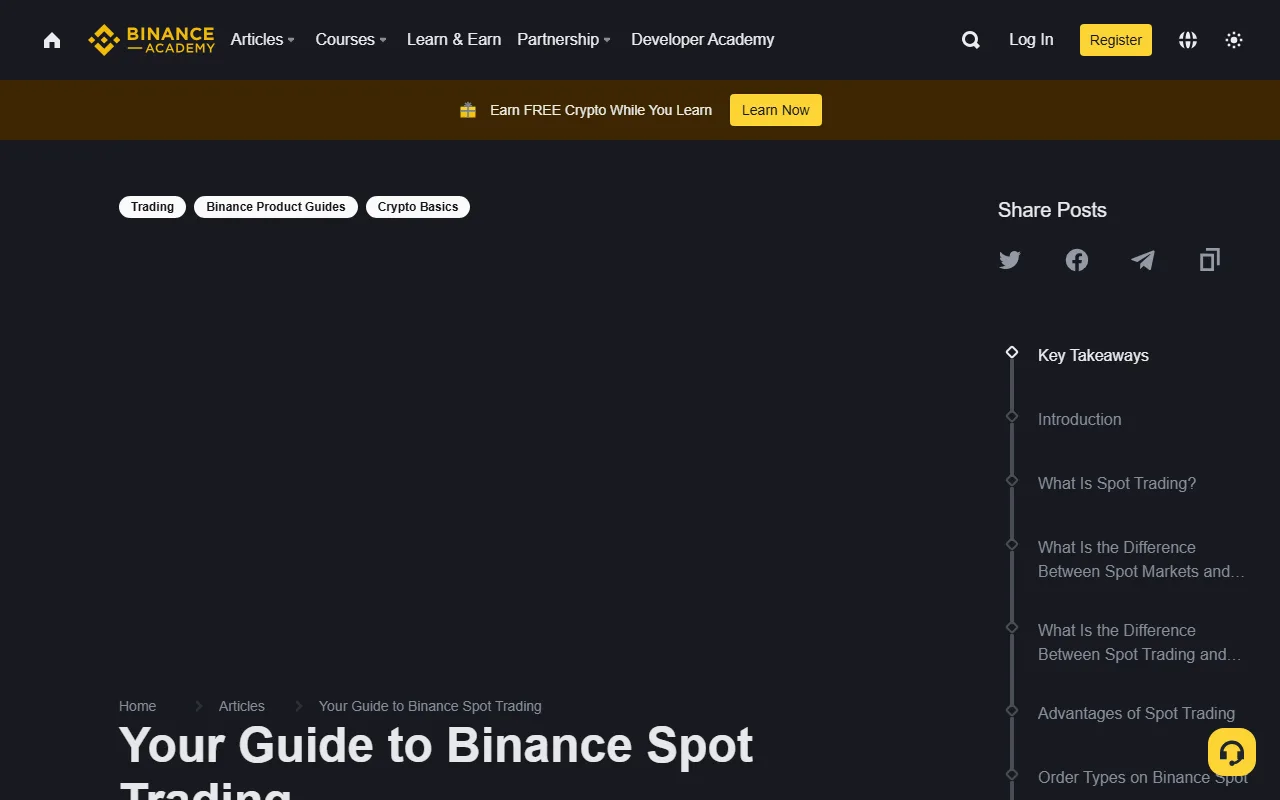Click the gift box icon in banner
Screen dimensions: 1280x800
[468, 110]
